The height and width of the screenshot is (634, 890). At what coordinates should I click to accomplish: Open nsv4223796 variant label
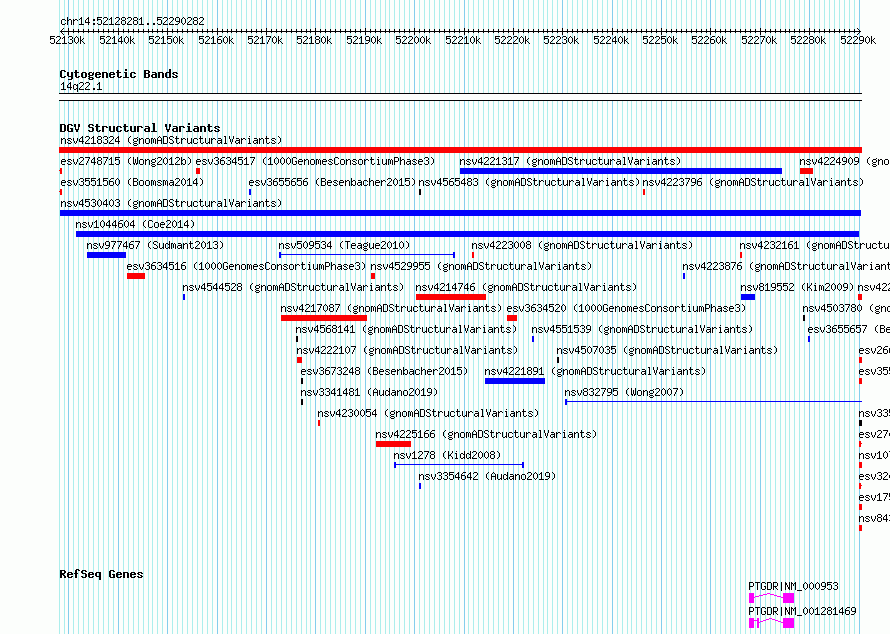753,182
